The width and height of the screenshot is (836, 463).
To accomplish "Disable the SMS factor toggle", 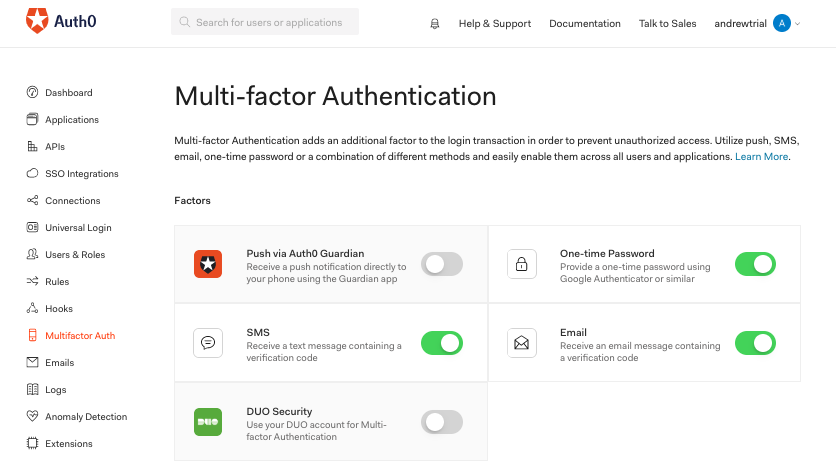I will 442,343.
